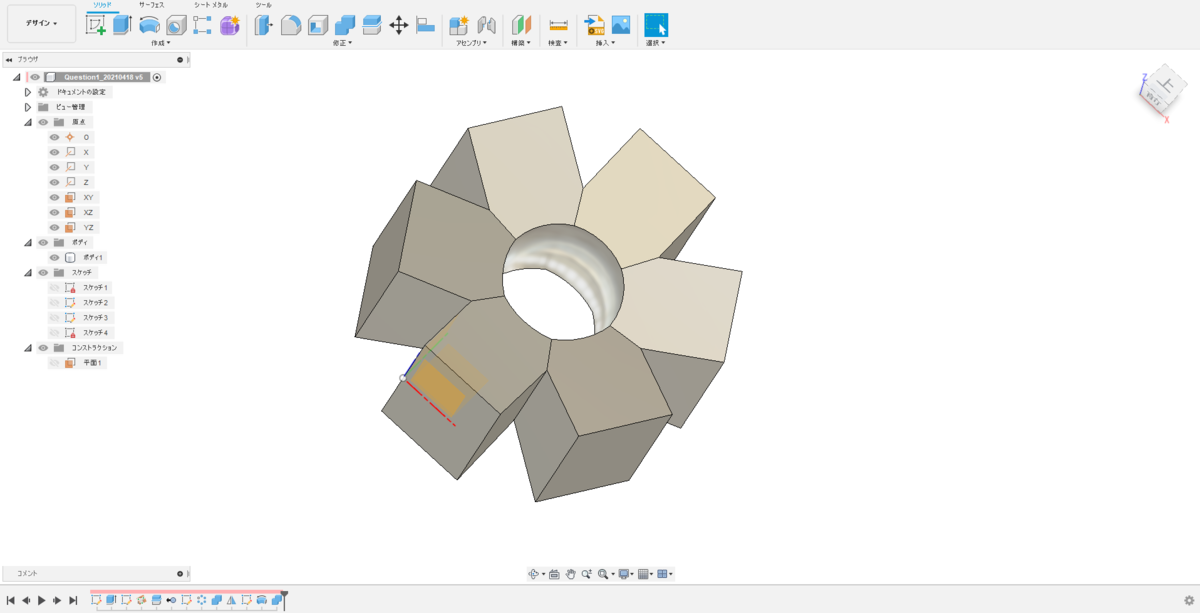Select the Look At camera tool
Image resolution: width=1200 pixels, height=613 pixels.
(x=554, y=574)
